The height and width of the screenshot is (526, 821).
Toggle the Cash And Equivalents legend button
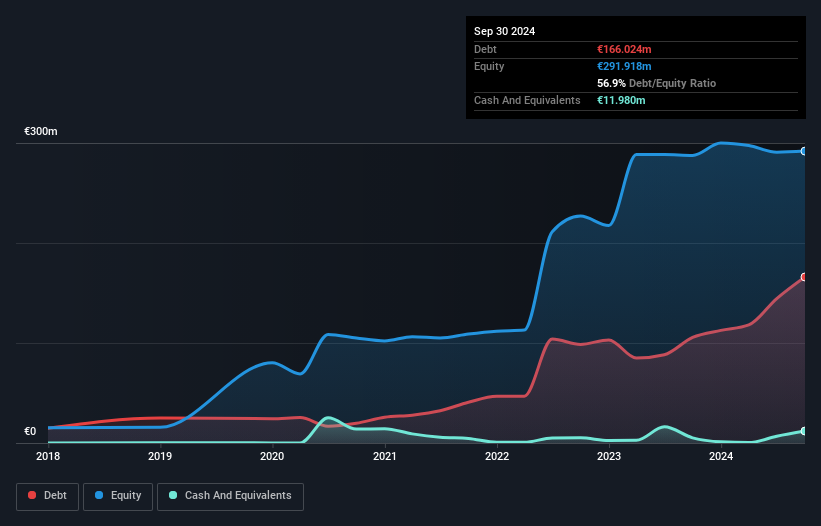pos(230,496)
